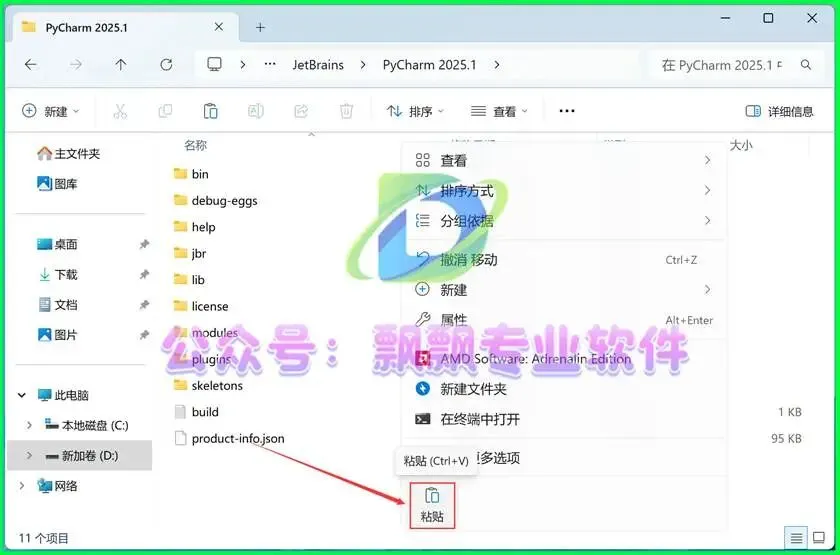Refresh the current folder

(166, 65)
